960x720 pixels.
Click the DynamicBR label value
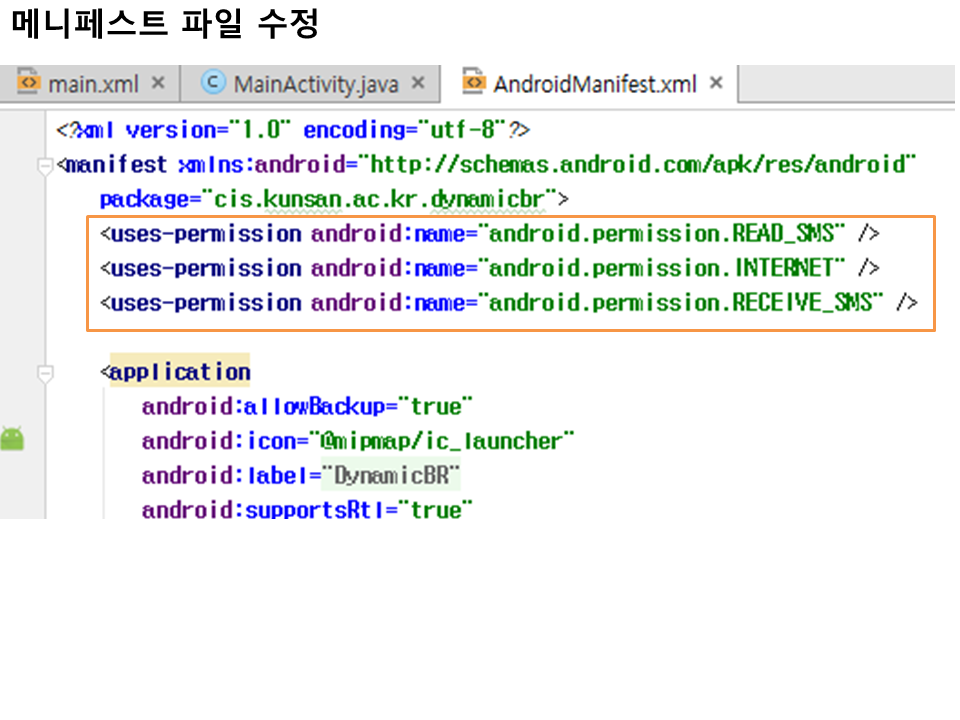coord(391,475)
